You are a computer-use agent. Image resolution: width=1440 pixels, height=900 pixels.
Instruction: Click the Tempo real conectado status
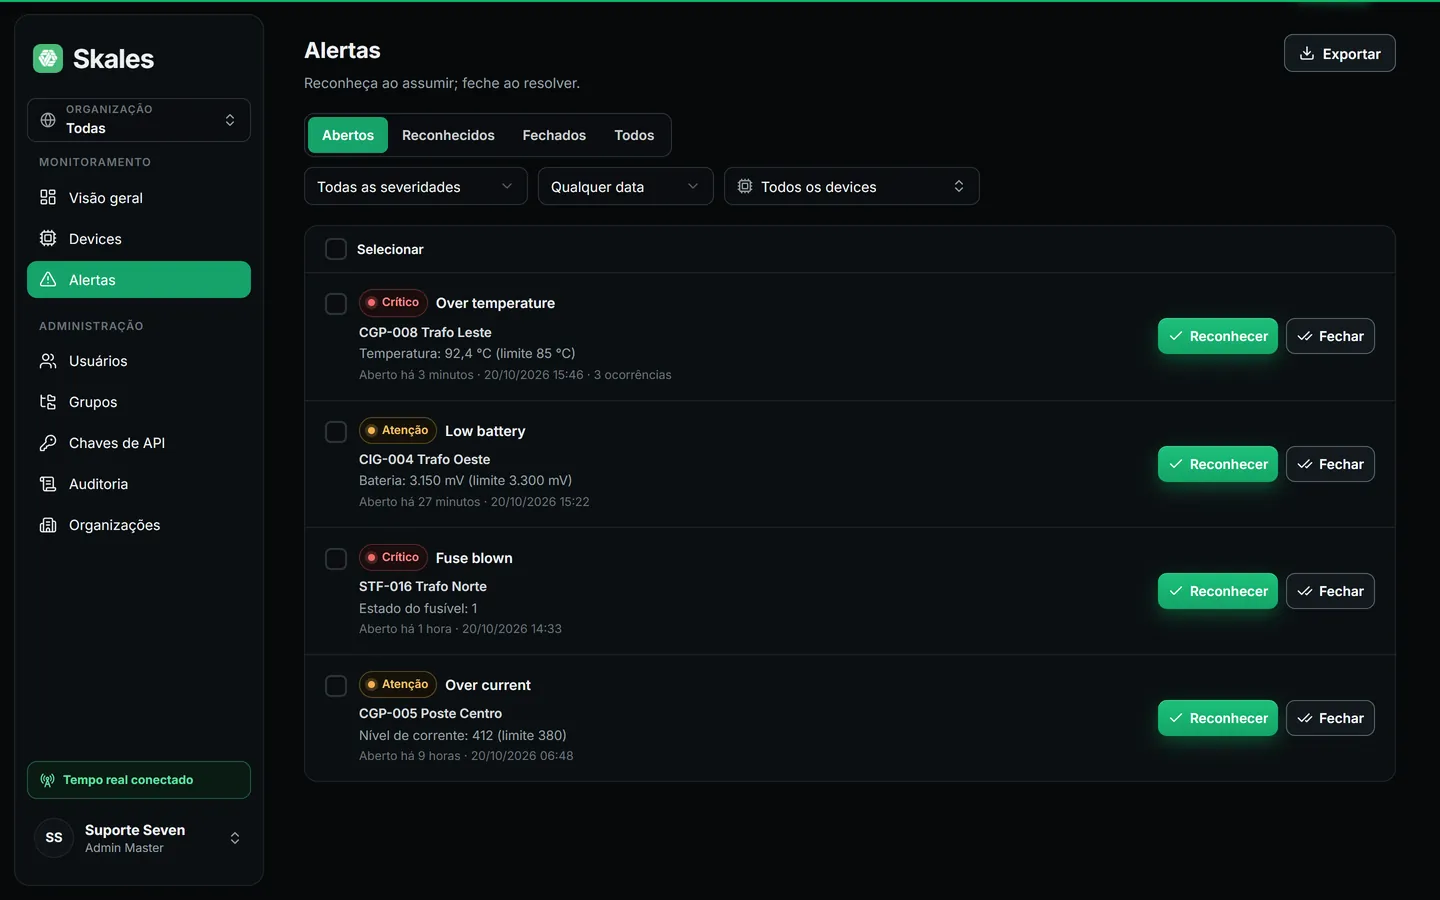coord(139,780)
